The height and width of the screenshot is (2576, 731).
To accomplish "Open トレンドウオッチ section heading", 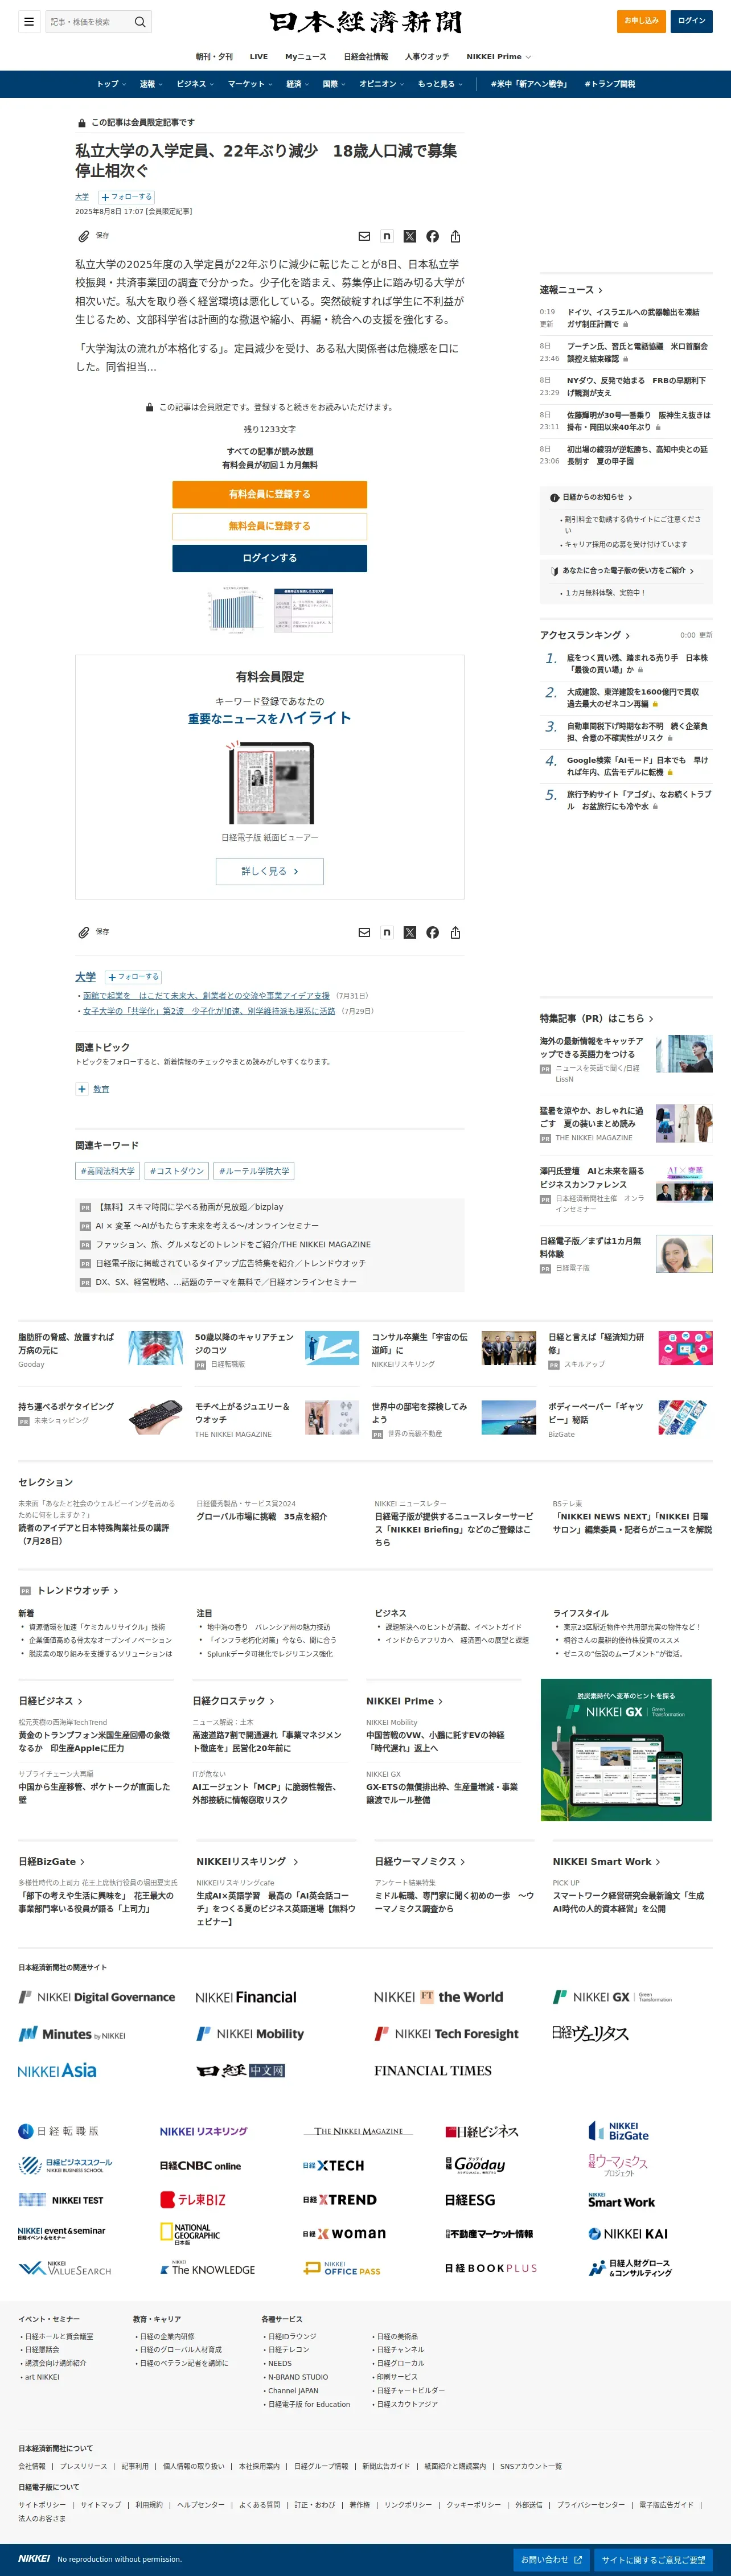I will tap(77, 1590).
